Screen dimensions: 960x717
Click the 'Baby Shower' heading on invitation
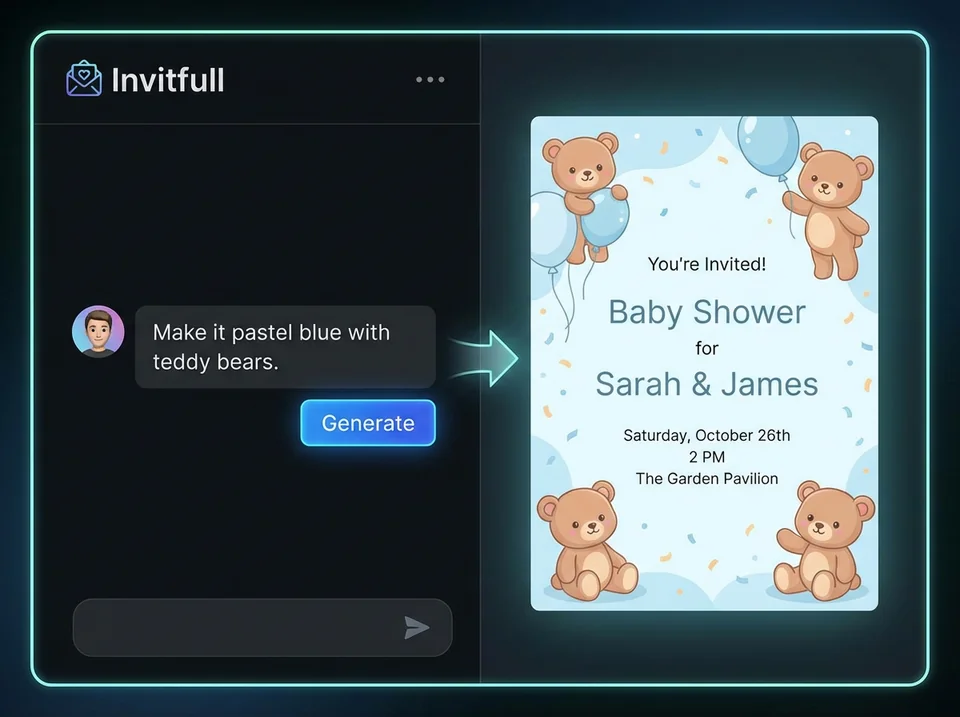click(x=707, y=312)
